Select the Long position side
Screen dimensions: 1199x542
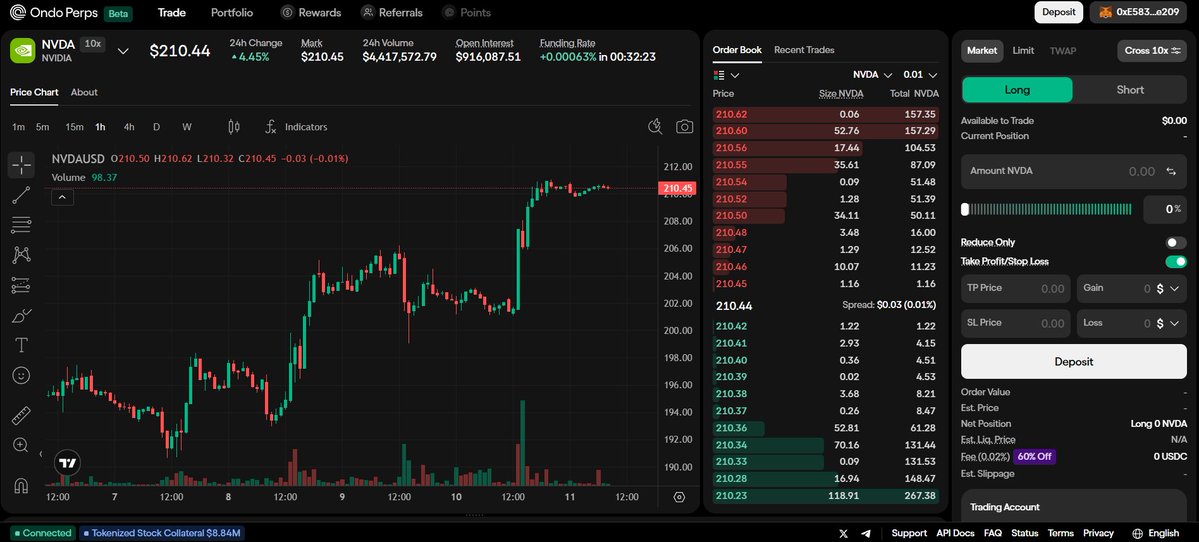coord(1017,89)
